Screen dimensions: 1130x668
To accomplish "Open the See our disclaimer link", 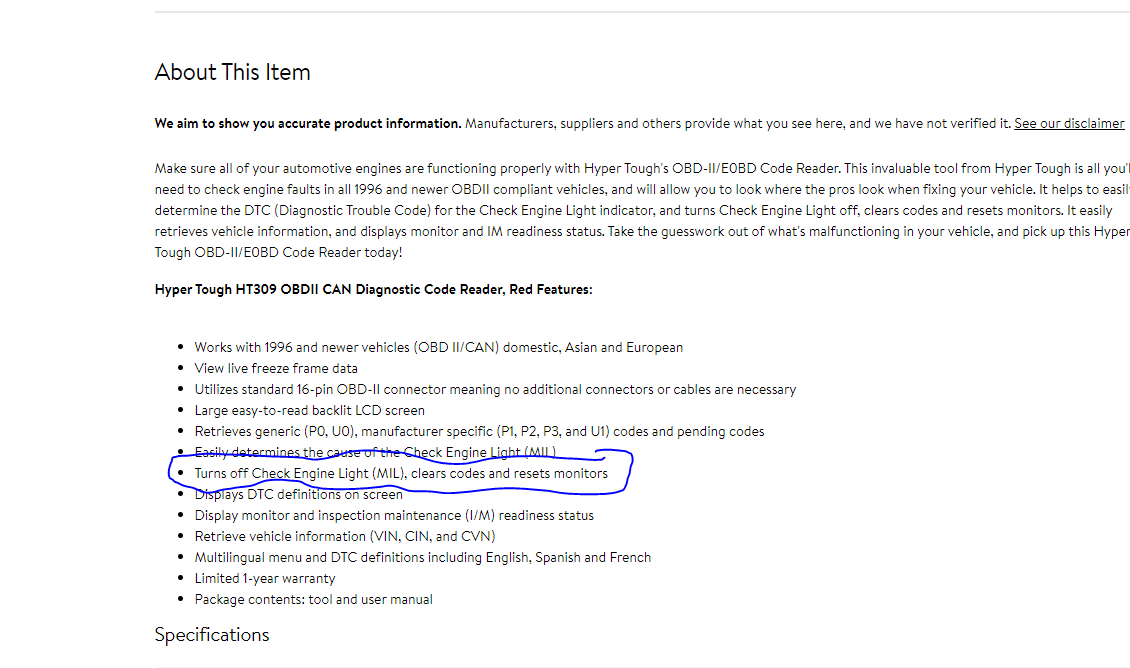I will coord(1069,124).
